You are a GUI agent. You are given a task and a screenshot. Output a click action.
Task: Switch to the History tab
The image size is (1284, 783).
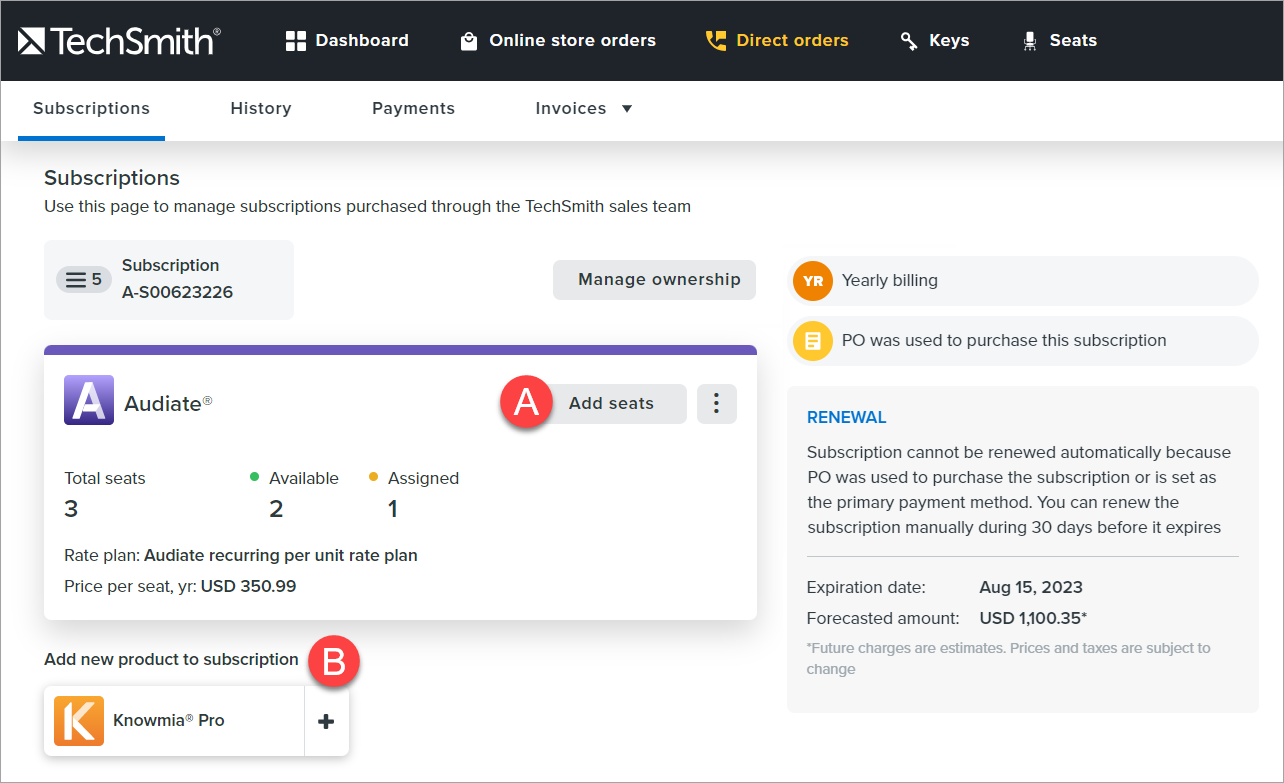click(260, 108)
